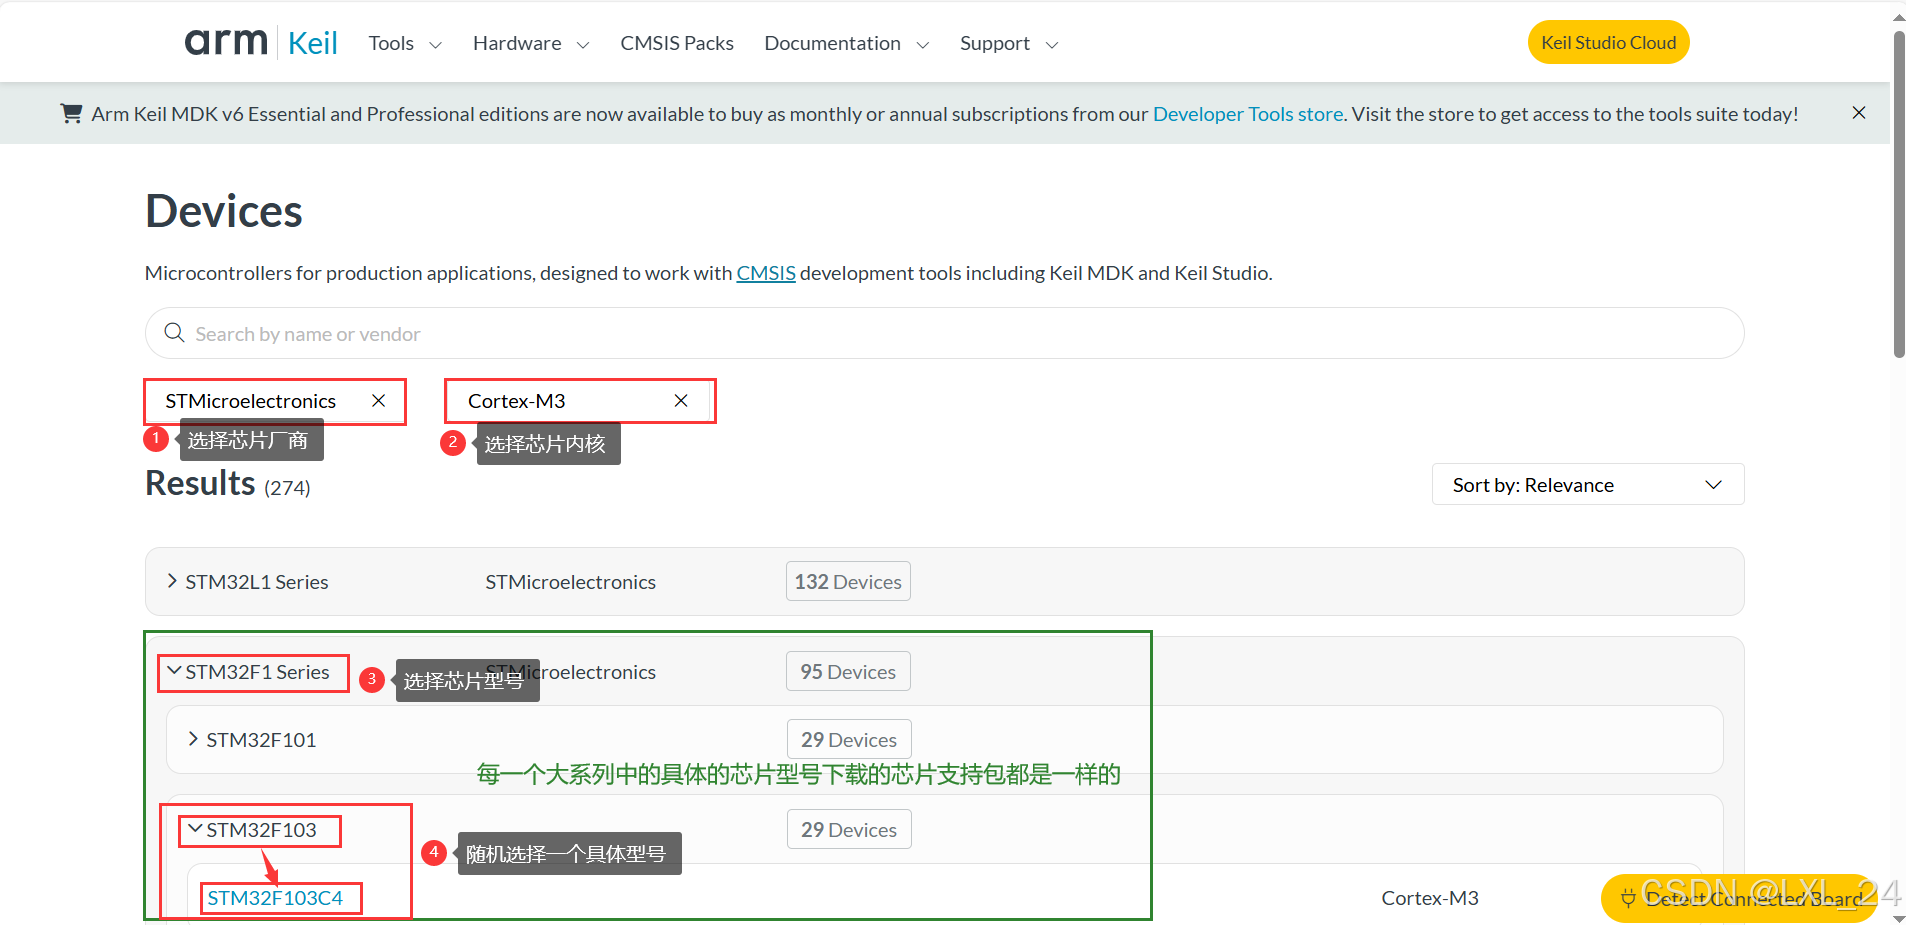Click the 95 Devices badge
The height and width of the screenshot is (925, 1906).
tap(848, 671)
